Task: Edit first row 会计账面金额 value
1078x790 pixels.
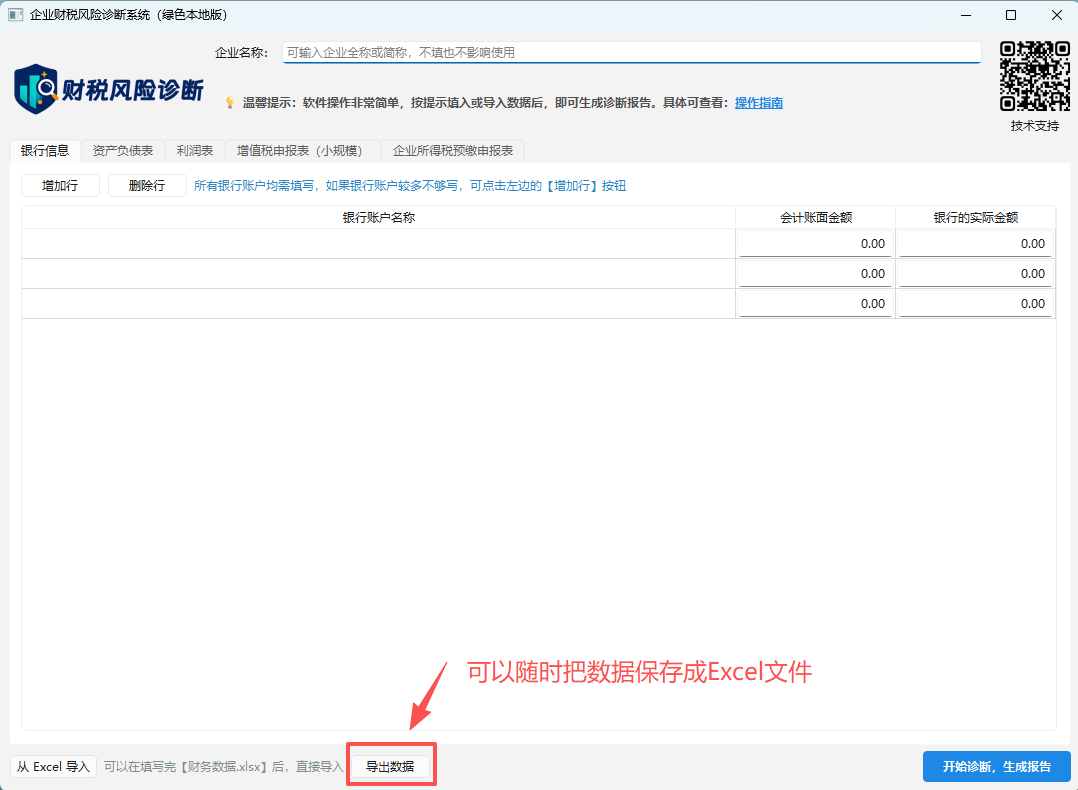Action: (x=815, y=243)
